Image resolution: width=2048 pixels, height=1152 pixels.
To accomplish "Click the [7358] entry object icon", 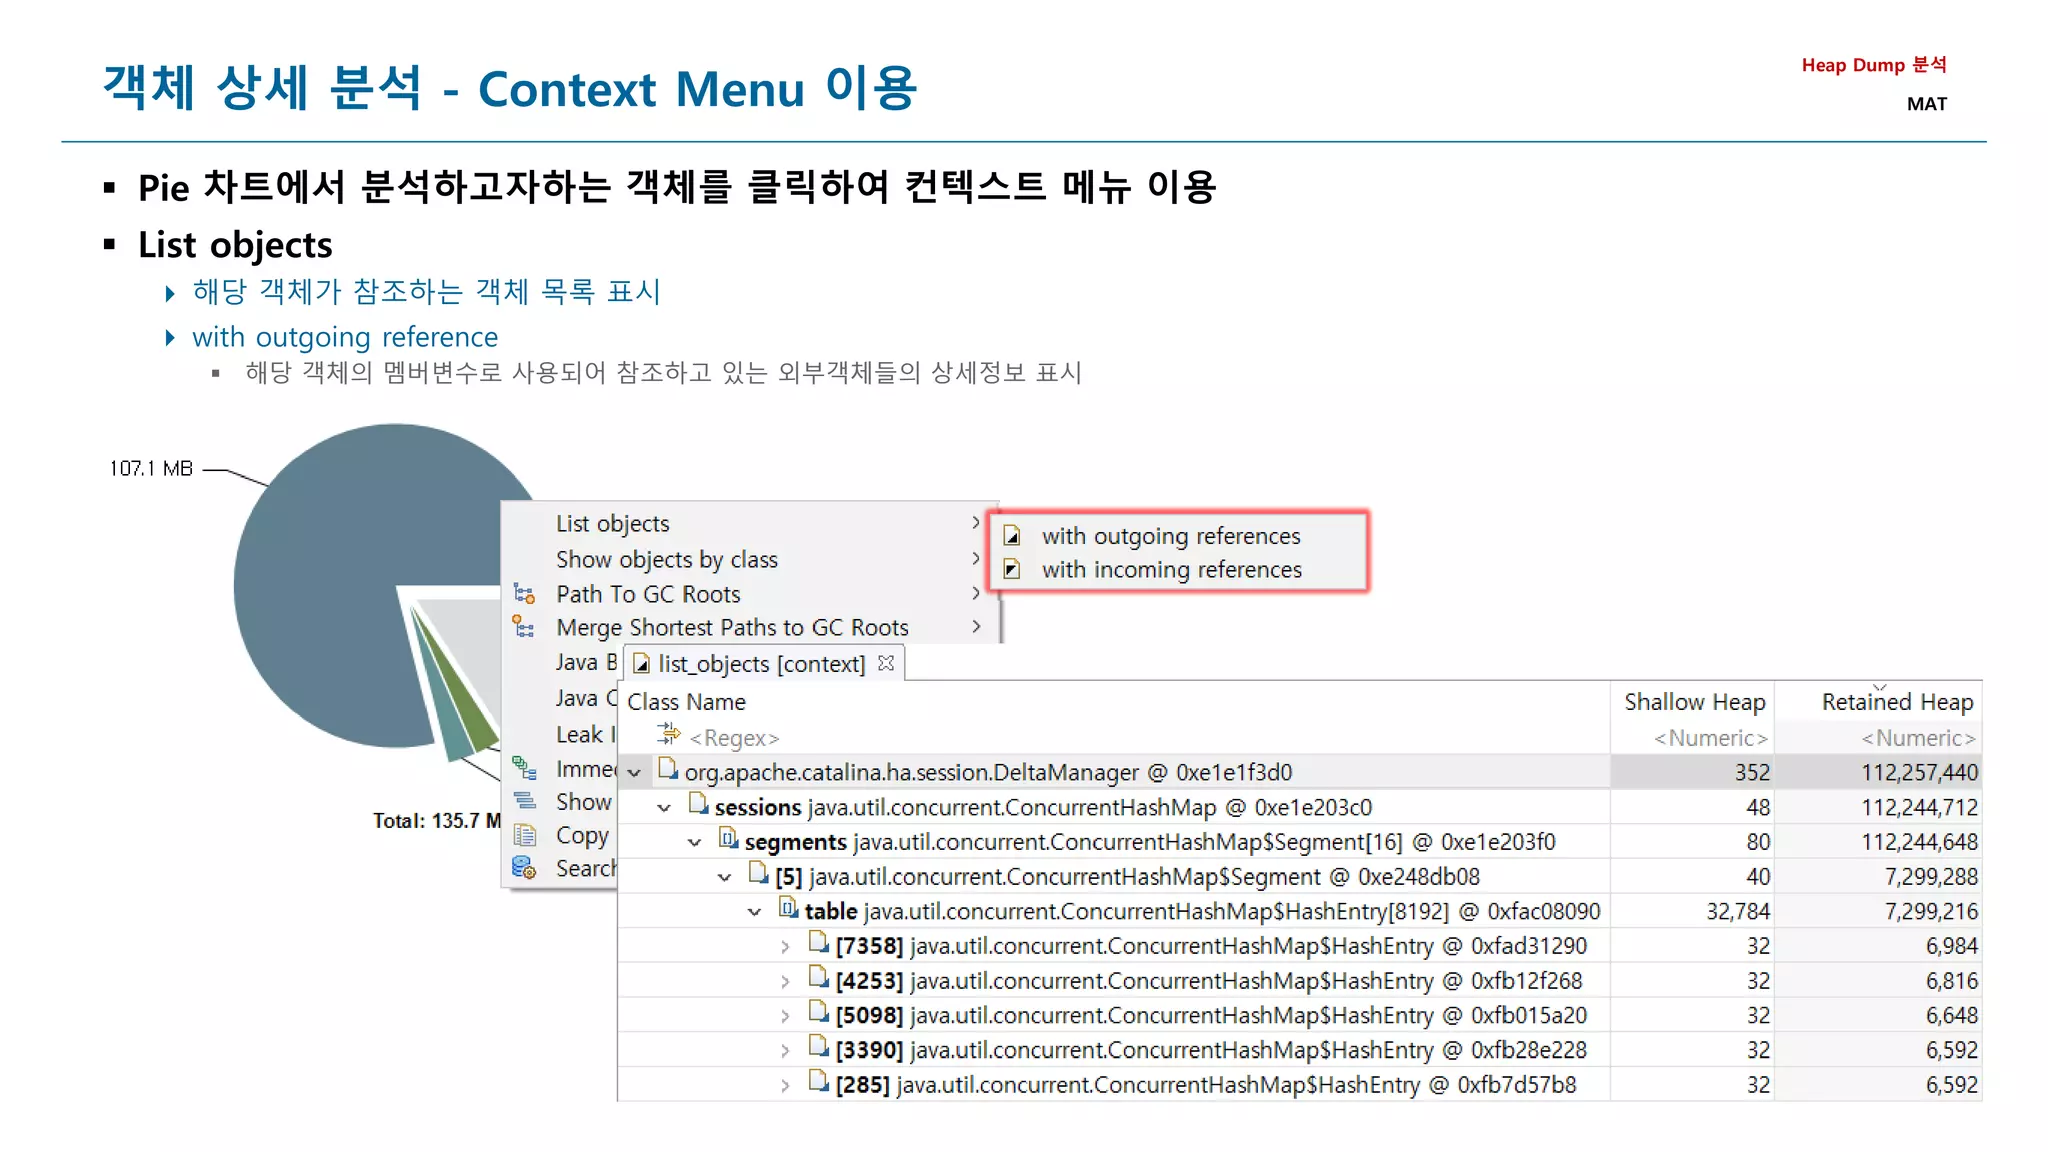I will [x=819, y=942].
